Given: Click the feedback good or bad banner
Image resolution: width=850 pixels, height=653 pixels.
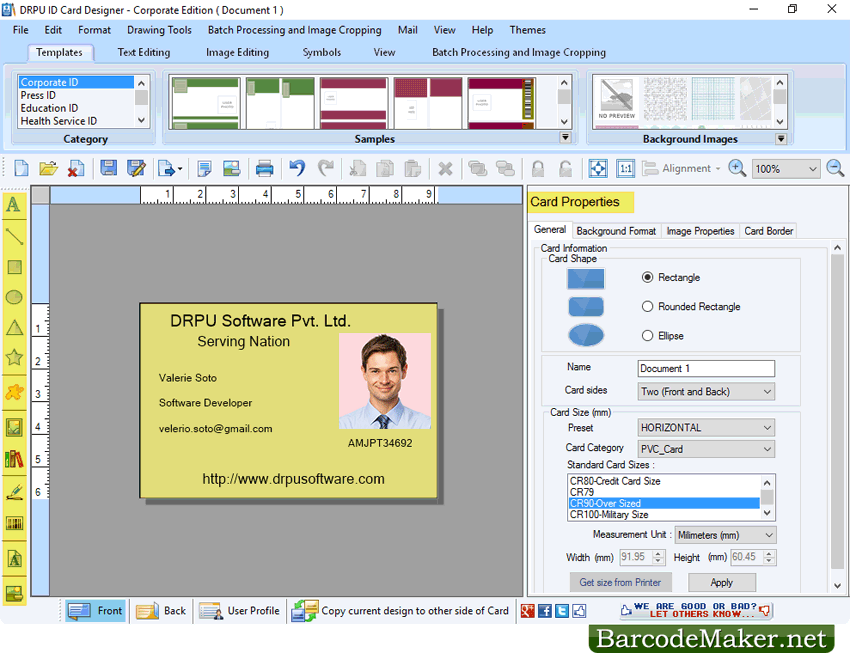Looking at the screenshot, I should (697, 610).
